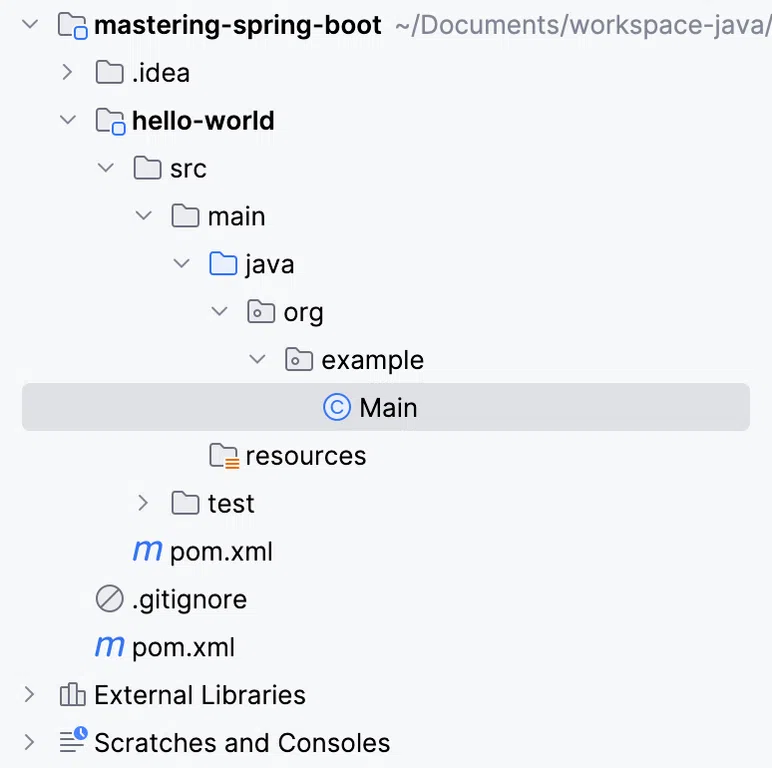Viewport: 772px width, 768px height.
Task: Click the blue java source folder icon
Action: coord(223,264)
